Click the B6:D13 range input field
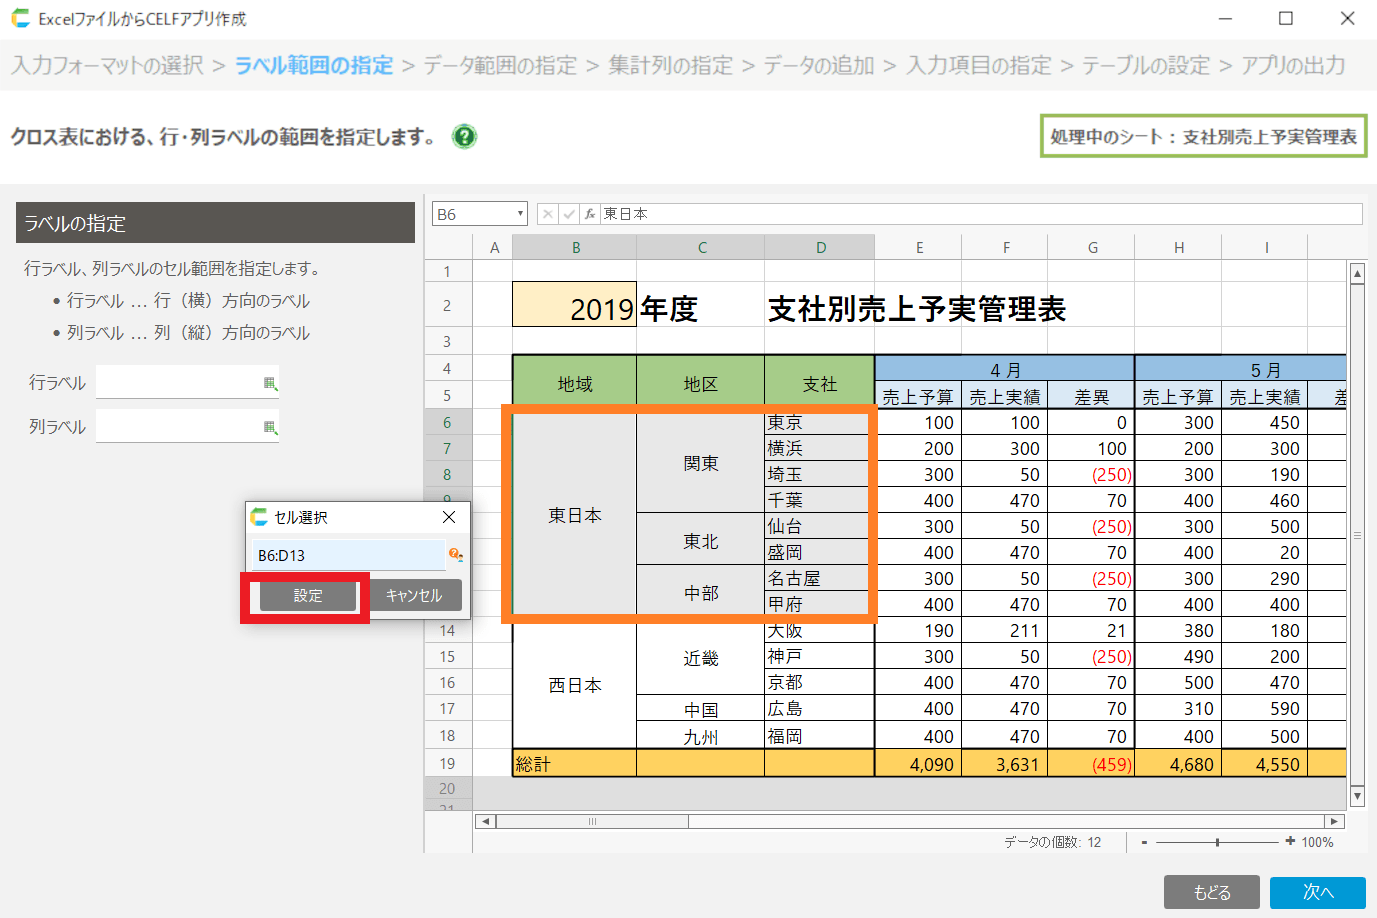Screen dimensions: 1377x918 coord(347,555)
